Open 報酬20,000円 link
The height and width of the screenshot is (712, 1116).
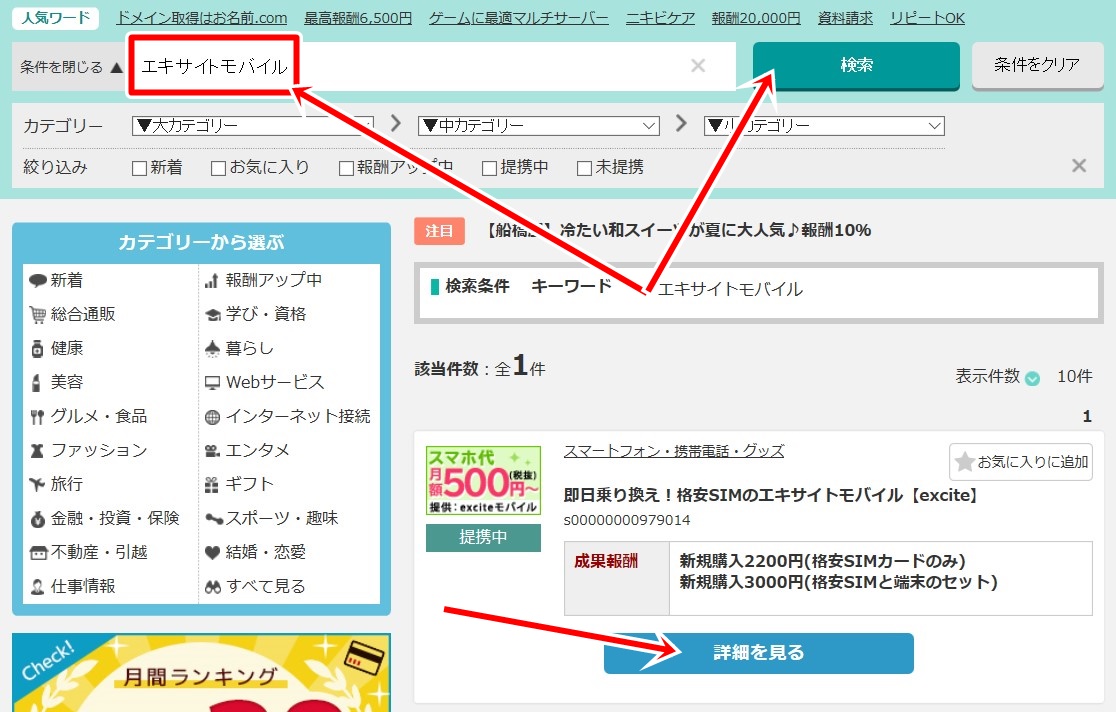pyautogui.click(x=756, y=18)
